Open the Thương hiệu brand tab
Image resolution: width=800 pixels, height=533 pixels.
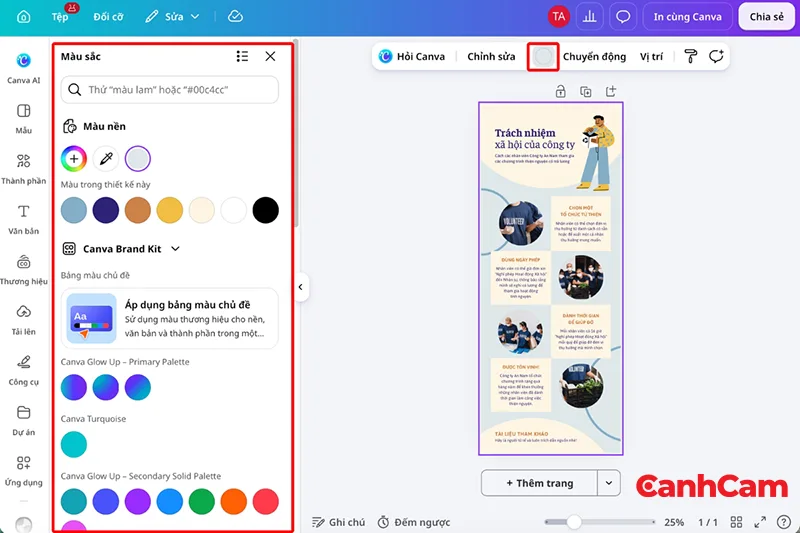click(23, 270)
